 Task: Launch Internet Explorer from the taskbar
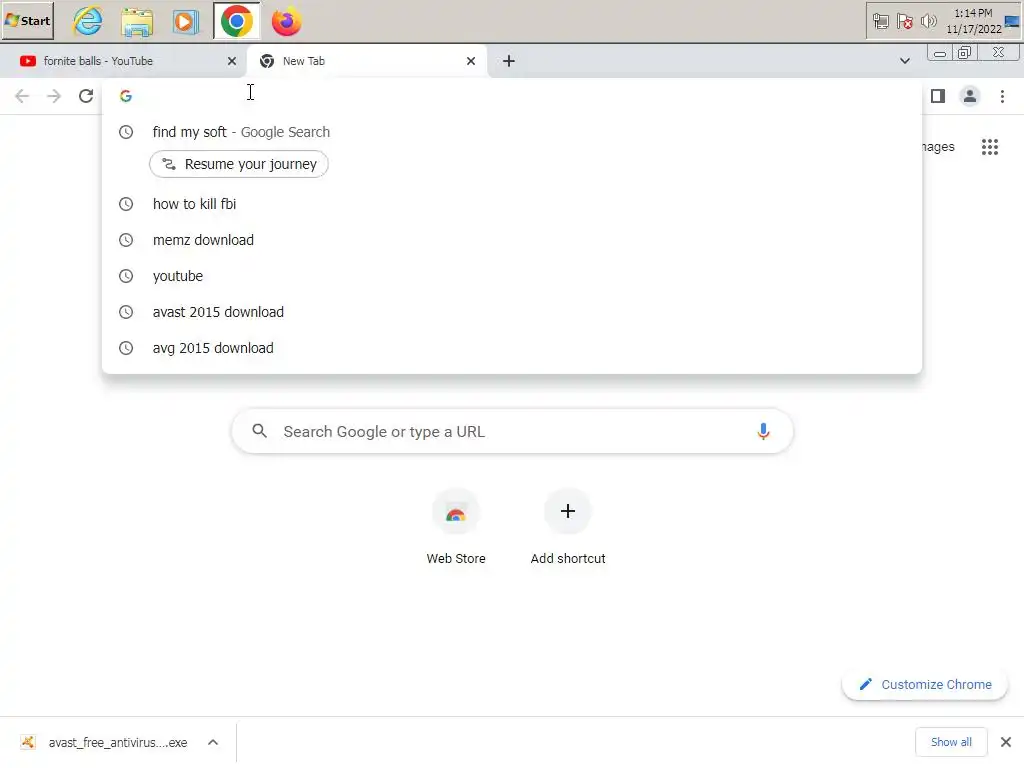pos(88,22)
